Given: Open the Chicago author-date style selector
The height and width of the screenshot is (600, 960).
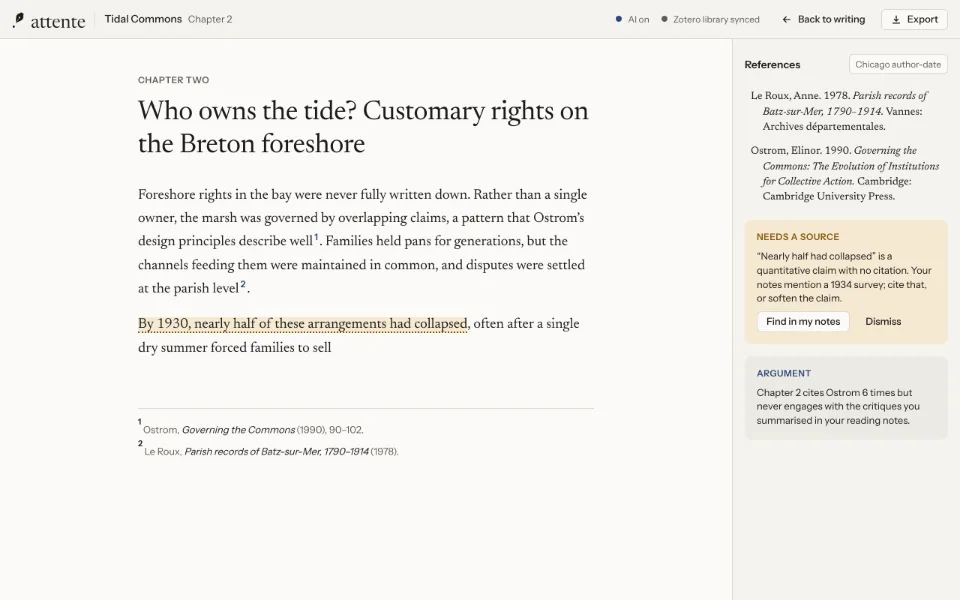Looking at the screenshot, I should (898, 64).
